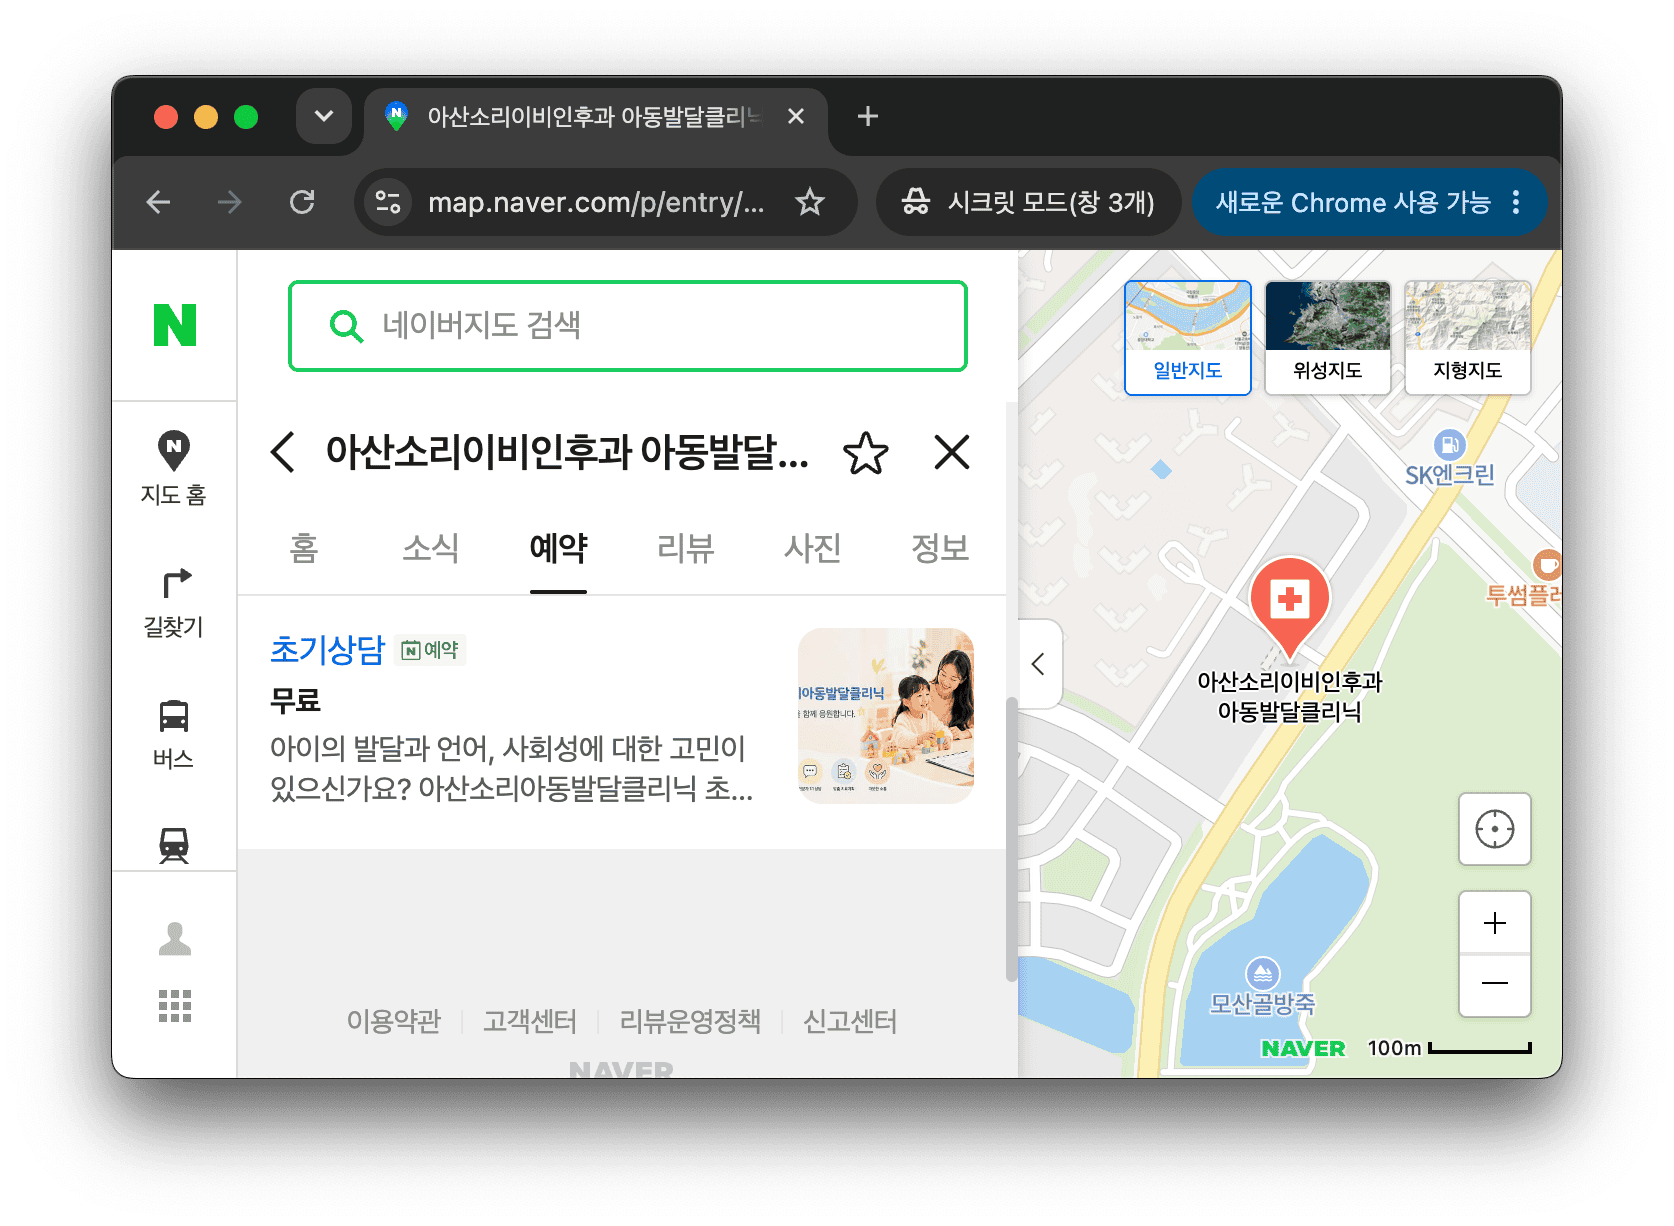Switch to the 정보 tab
Viewport: 1674px width, 1226px height.
(940, 548)
